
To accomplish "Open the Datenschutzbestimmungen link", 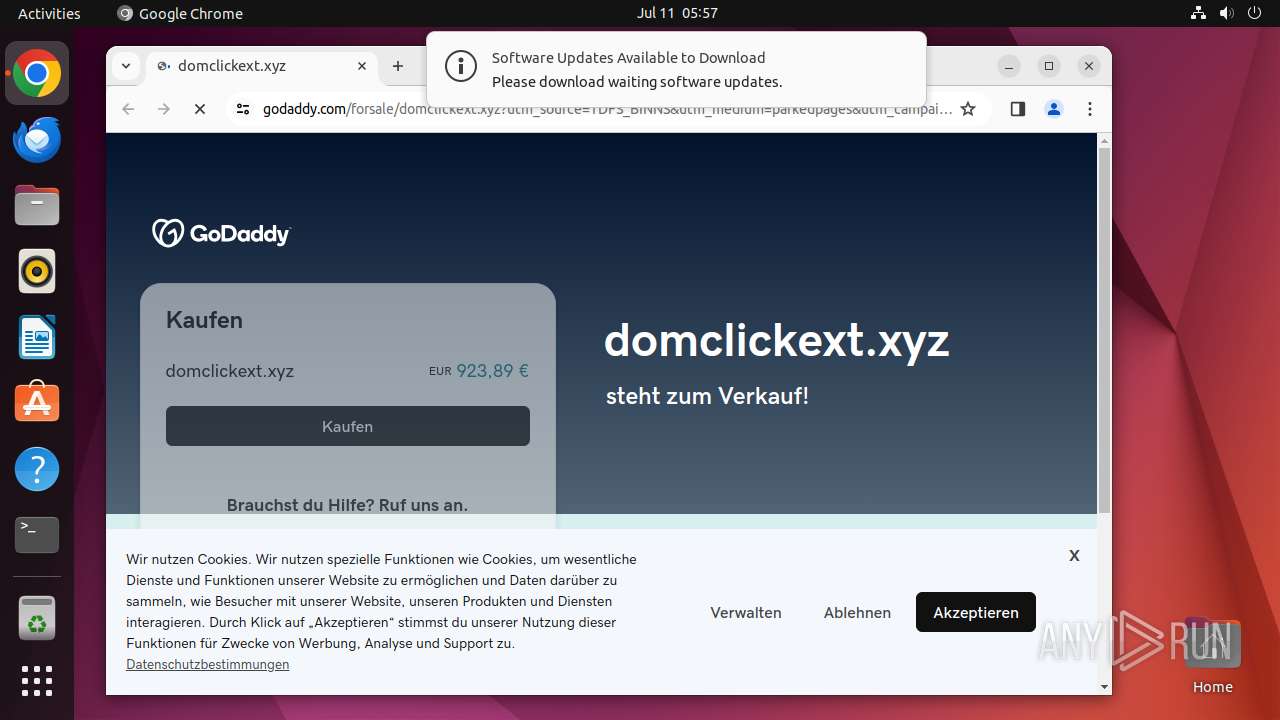I will point(208,664).
